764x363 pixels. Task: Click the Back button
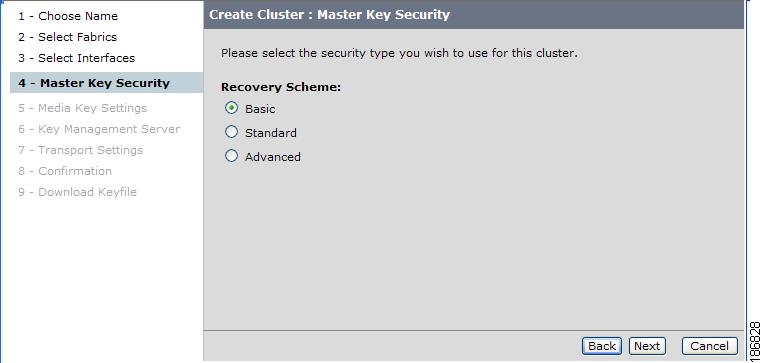click(x=602, y=346)
